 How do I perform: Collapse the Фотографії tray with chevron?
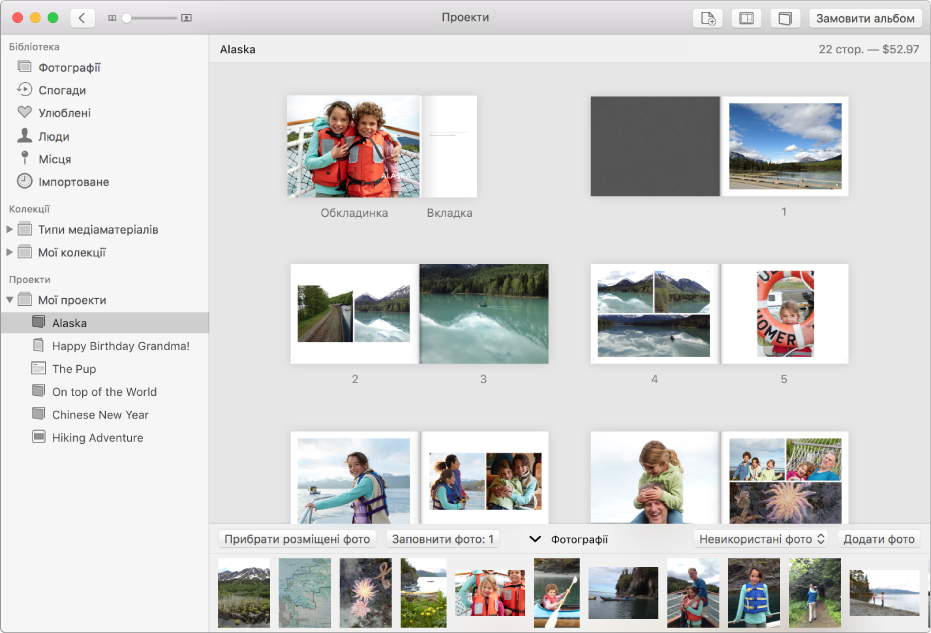(535, 539)
